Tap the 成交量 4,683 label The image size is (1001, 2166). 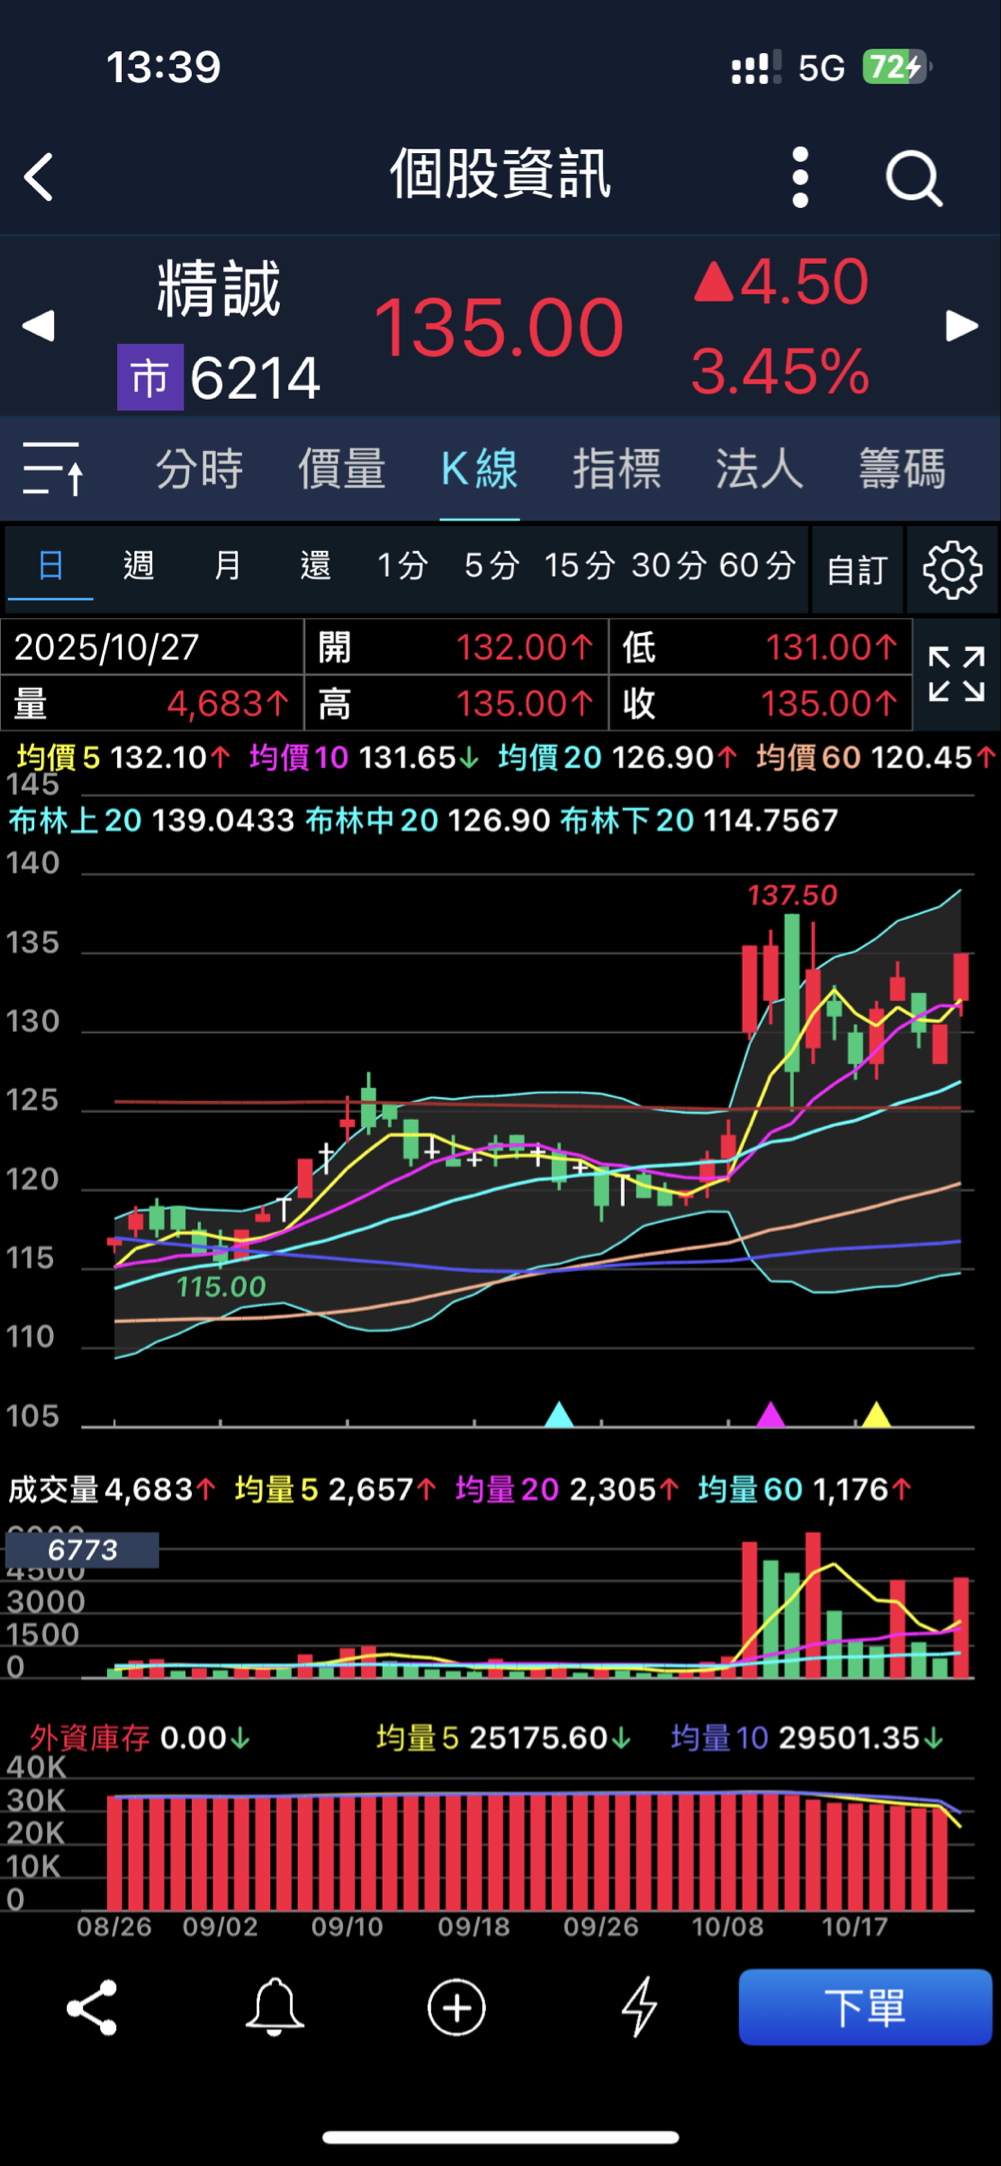(x=112, y=1490)
